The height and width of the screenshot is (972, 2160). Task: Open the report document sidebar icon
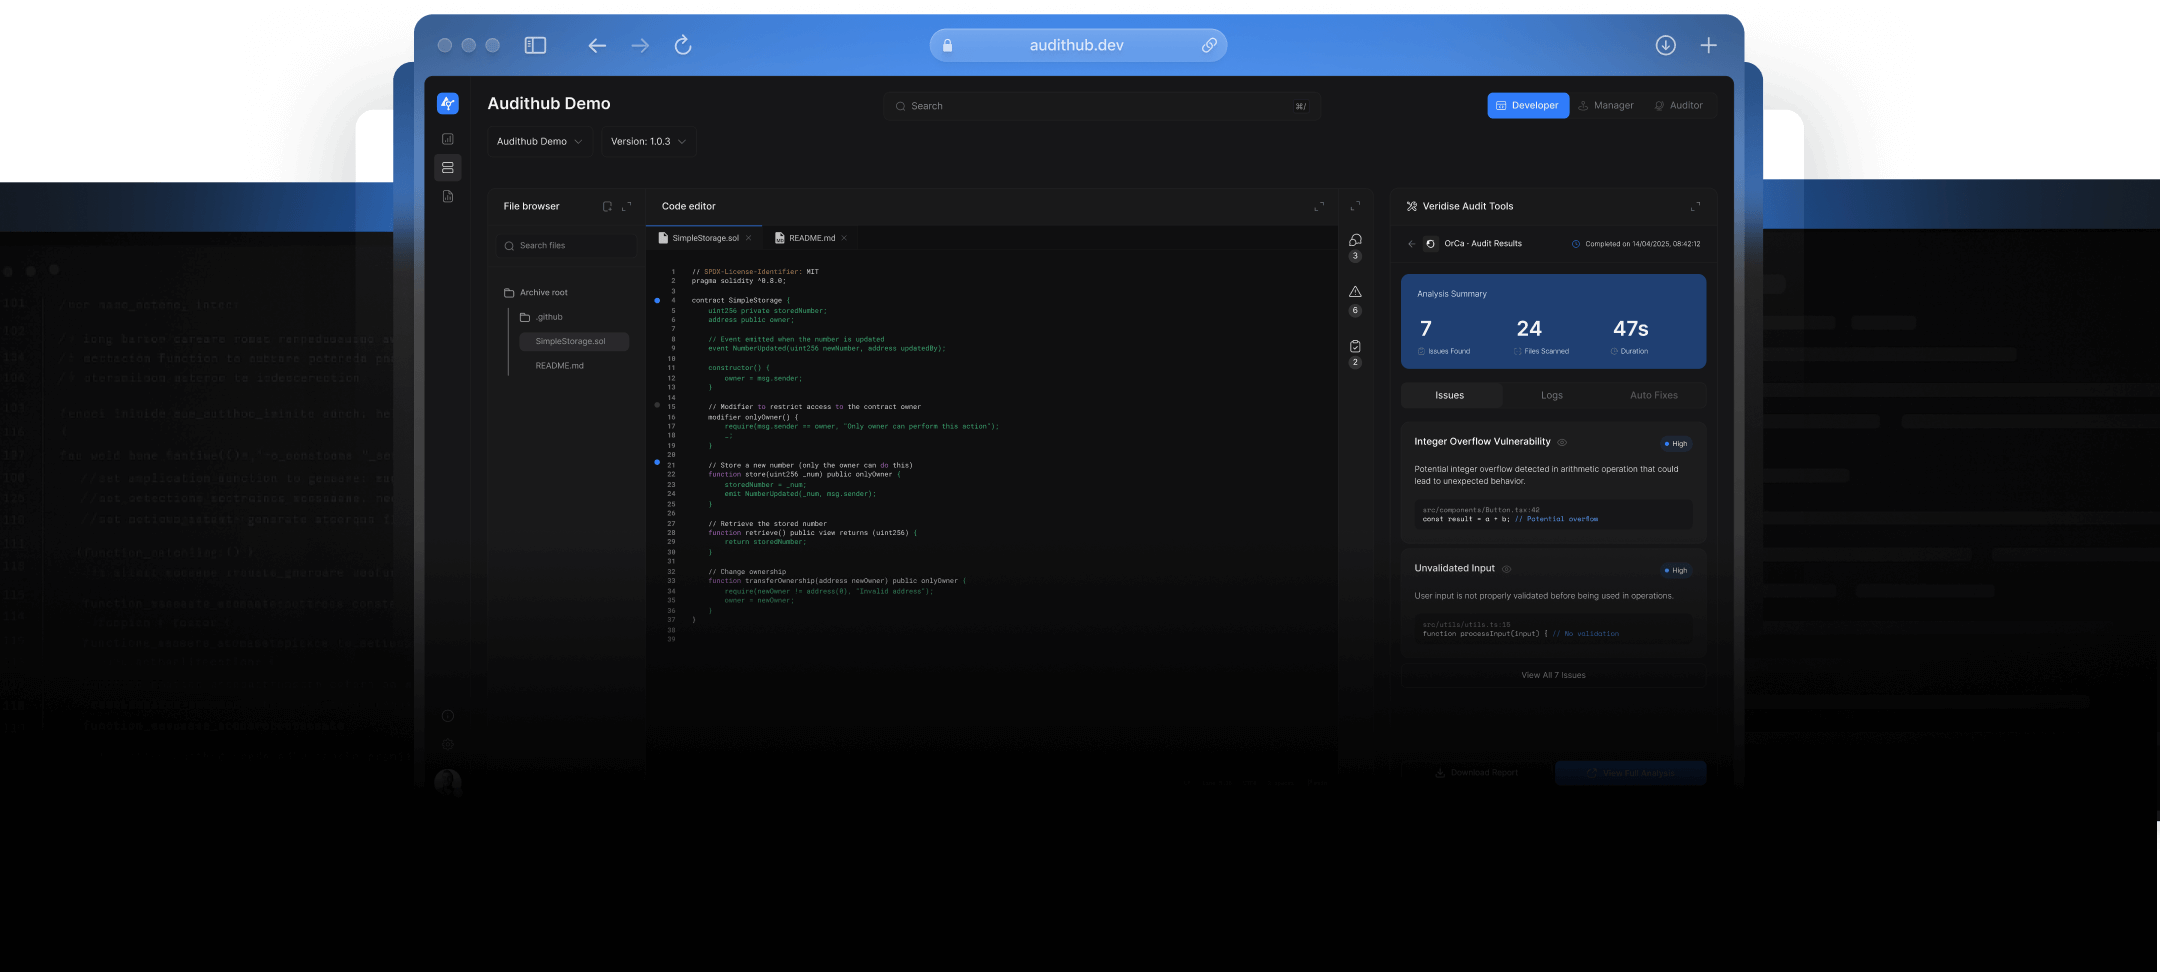click(x=448, y=196)
